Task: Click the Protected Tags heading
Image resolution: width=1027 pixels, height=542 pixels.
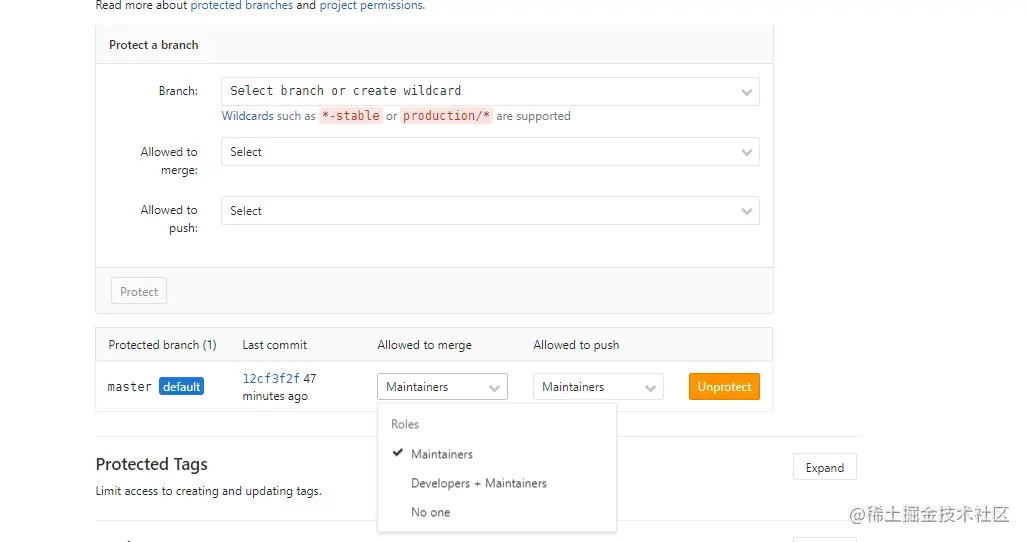Action: [x=152, y=464]
